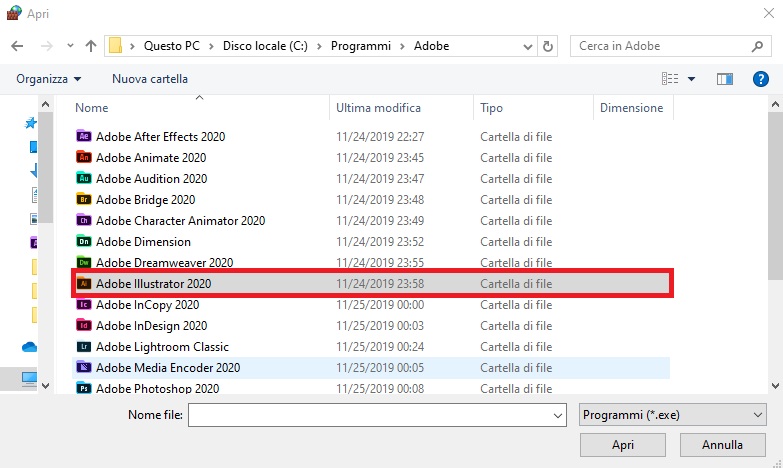Expand the address bar history dropdown
The height and width of the screenshot is (468, 783).
(528, 46)
